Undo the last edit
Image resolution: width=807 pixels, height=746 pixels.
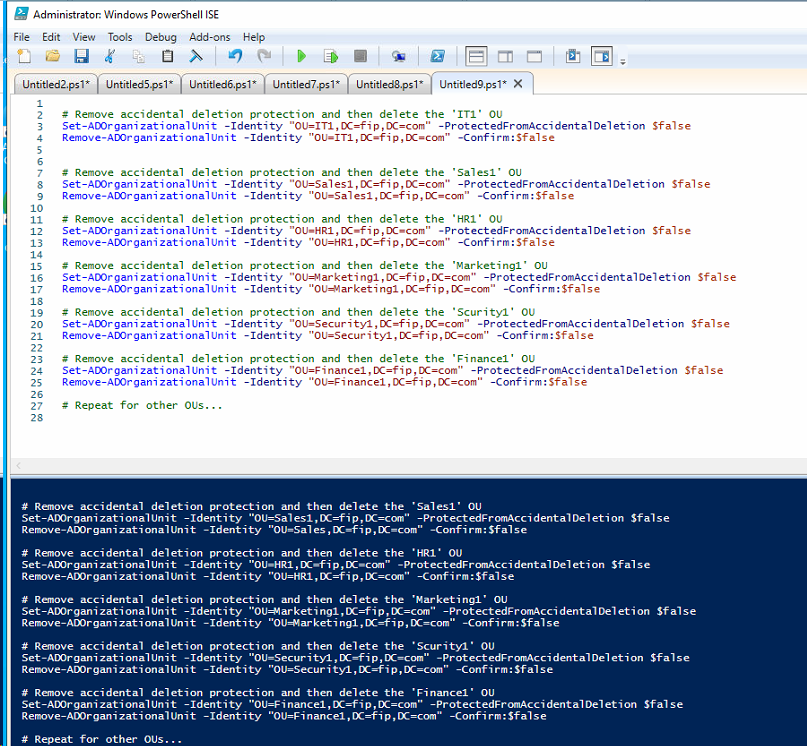tap(235, 56)
